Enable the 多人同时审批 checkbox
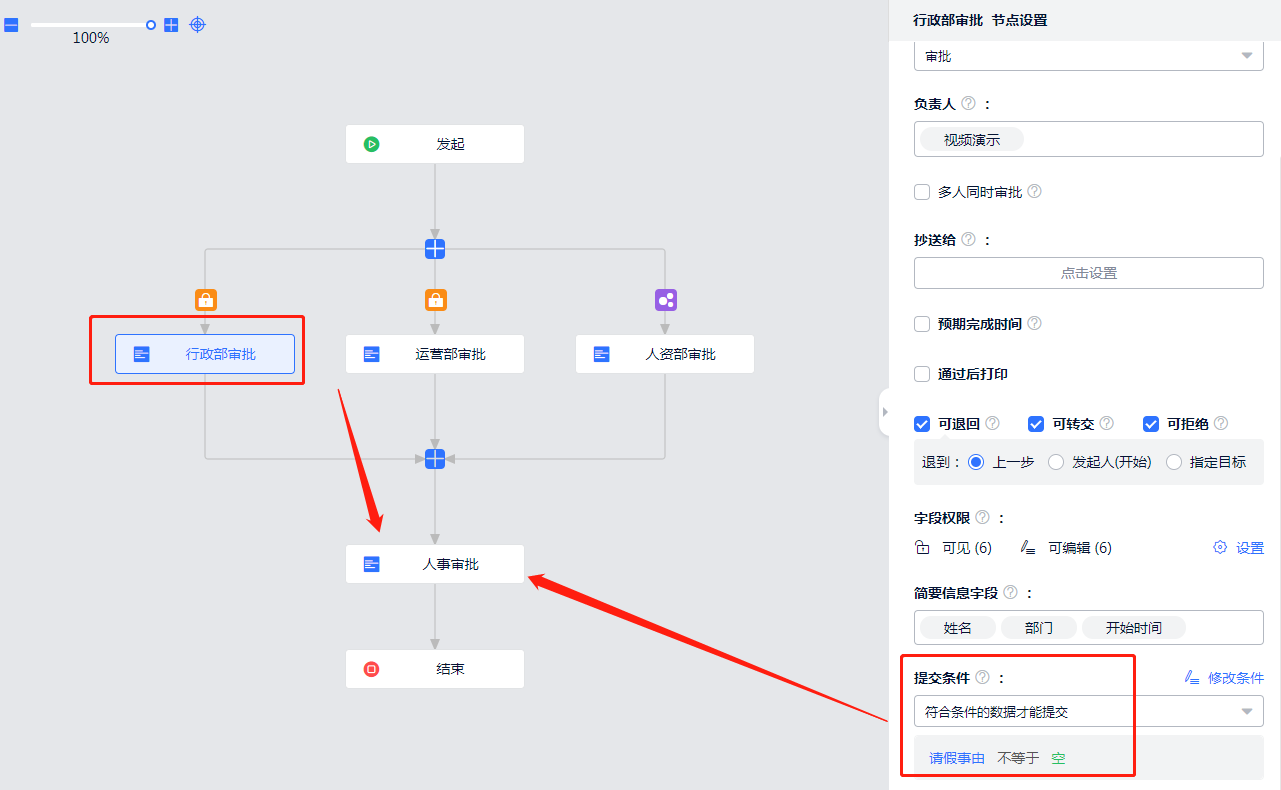 click(x=922, y=192)
